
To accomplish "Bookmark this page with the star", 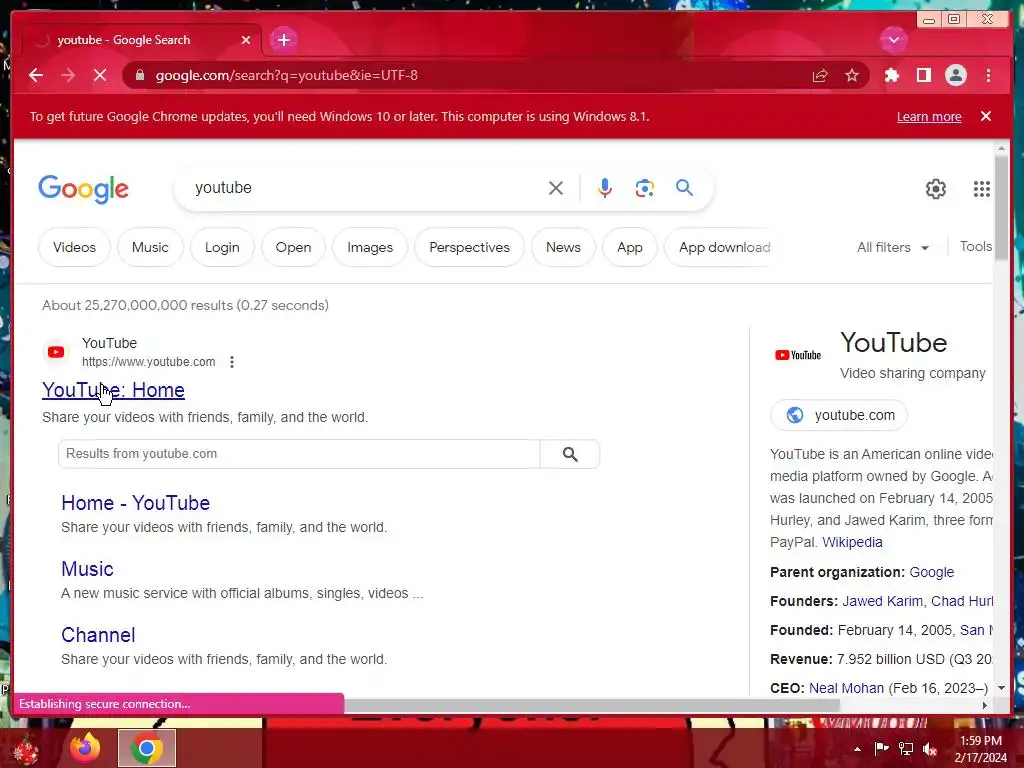I will tap(852, 75).
